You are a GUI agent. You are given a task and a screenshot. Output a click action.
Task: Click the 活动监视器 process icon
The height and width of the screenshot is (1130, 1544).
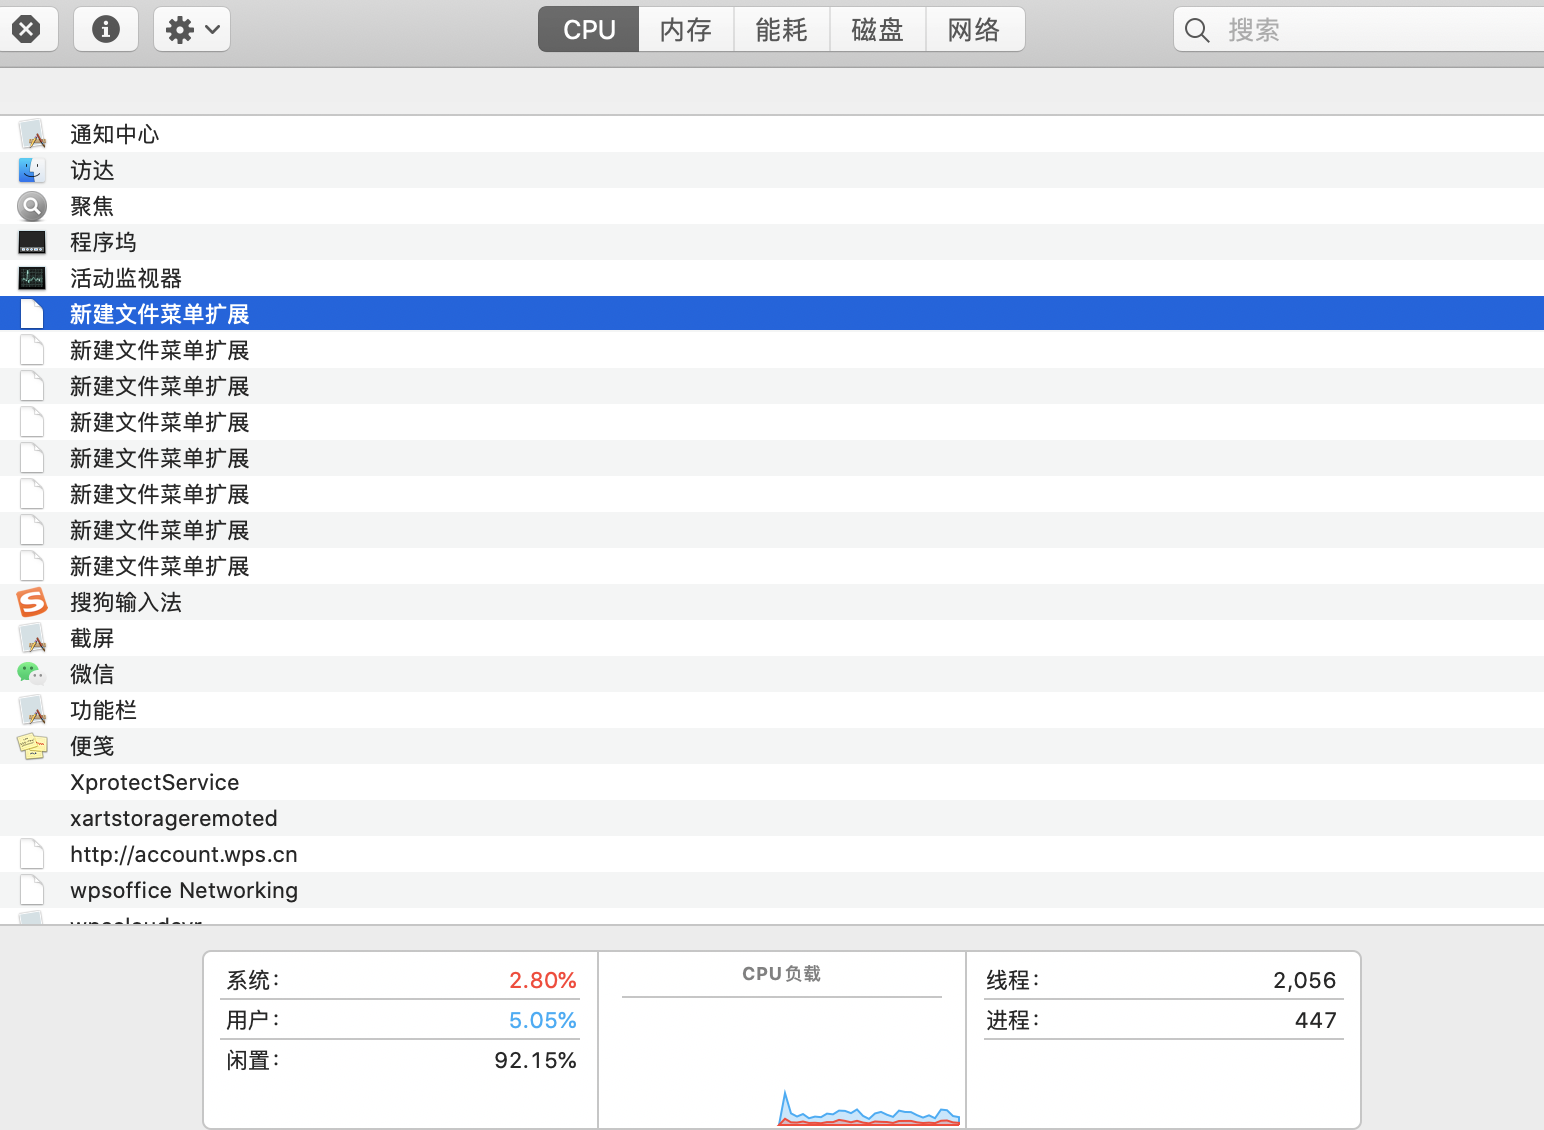coord(32,279)
